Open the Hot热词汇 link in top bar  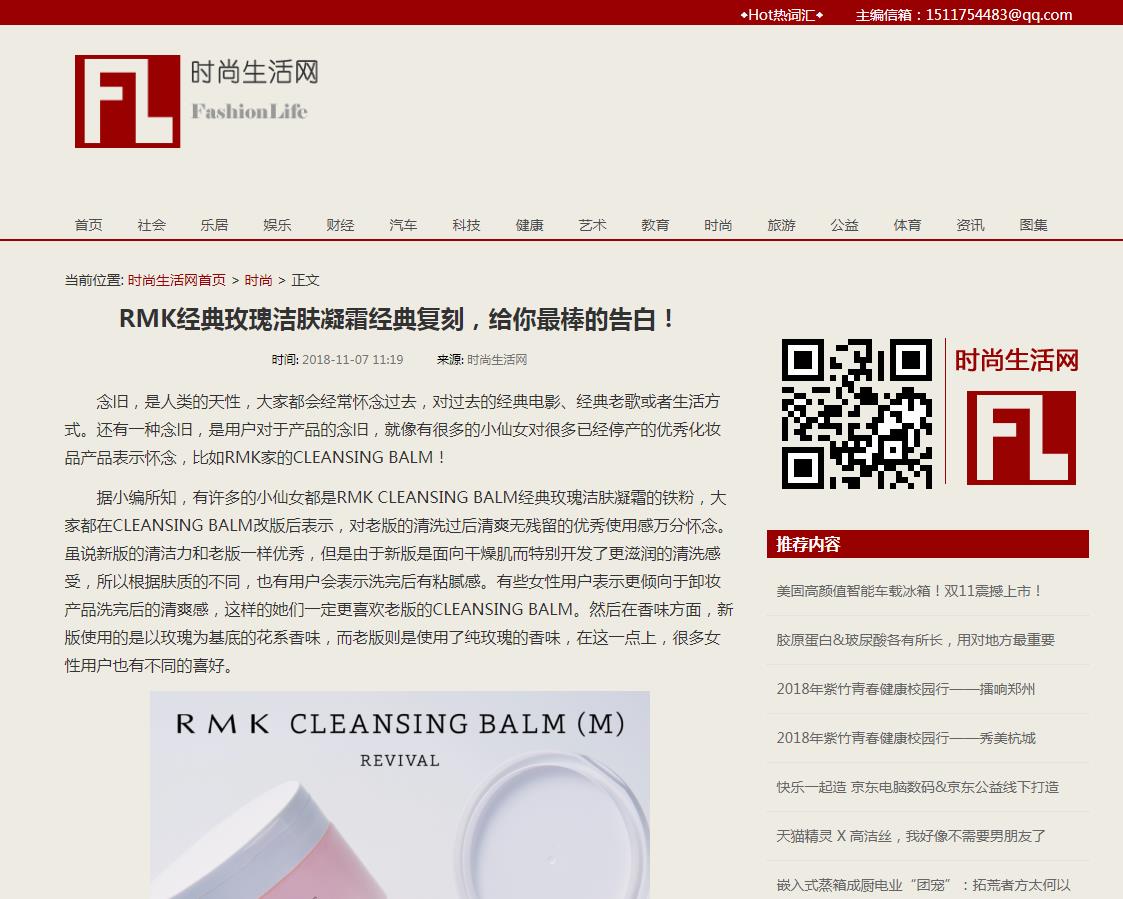[781, 14]
